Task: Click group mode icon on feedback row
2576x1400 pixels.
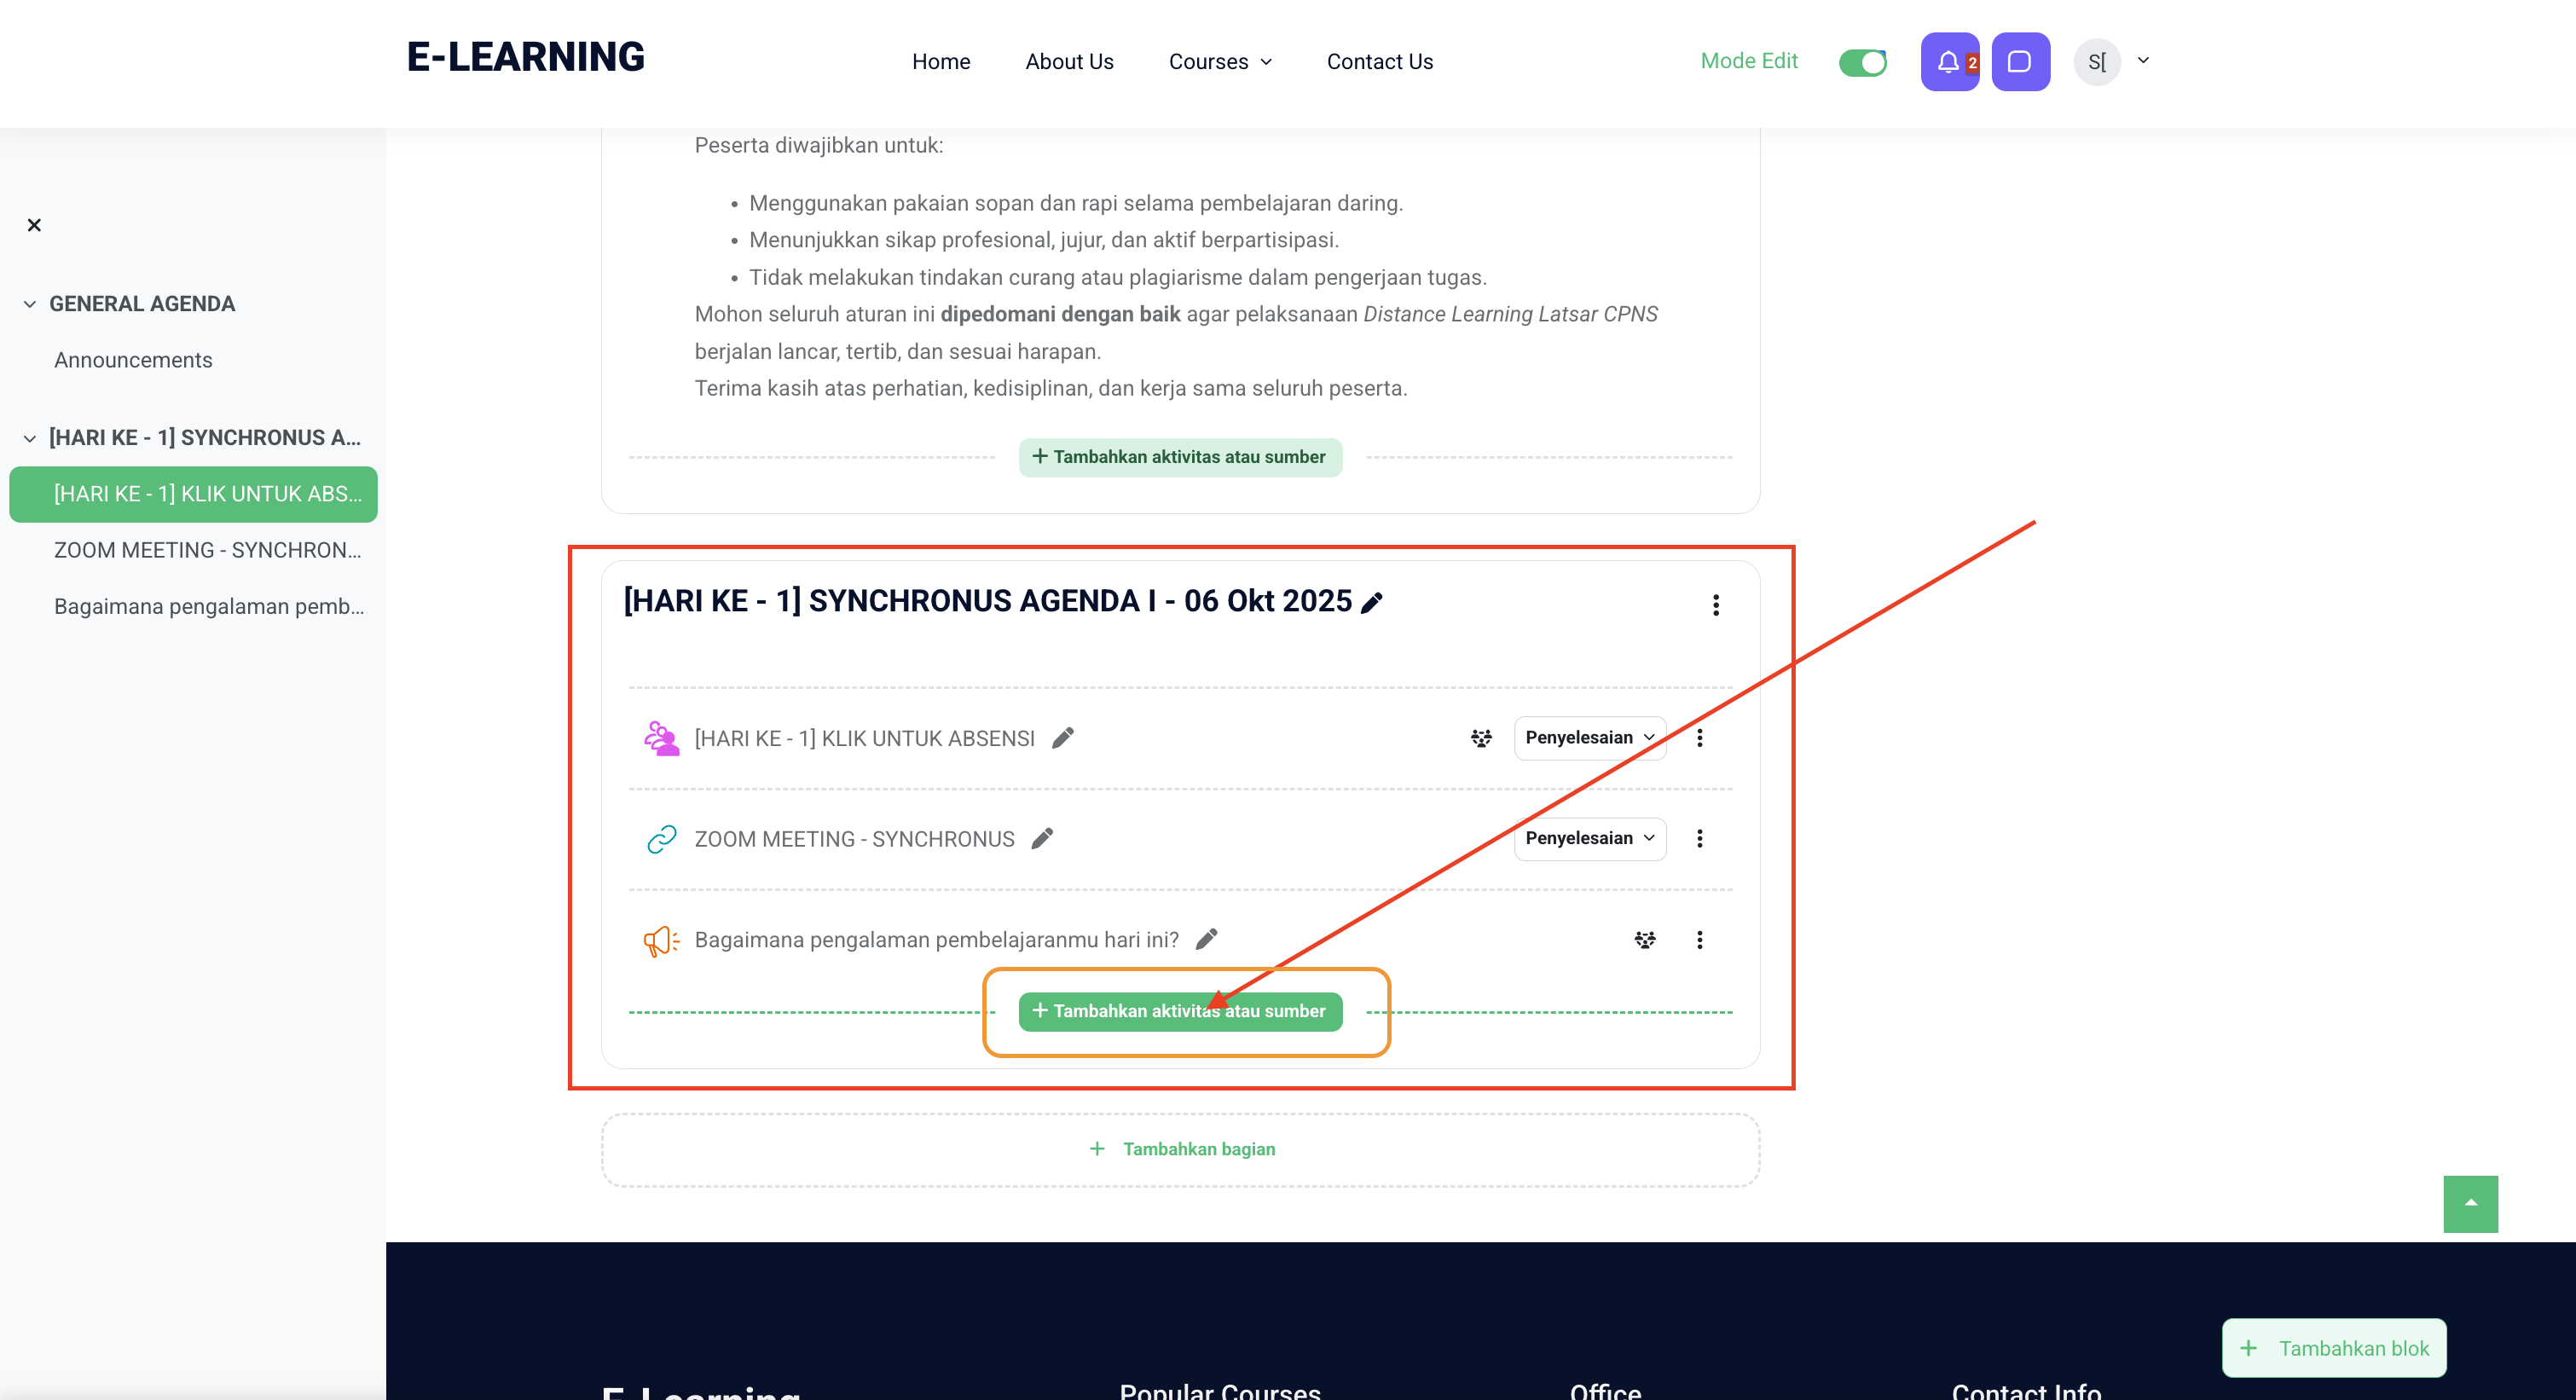Action: 1644,940
